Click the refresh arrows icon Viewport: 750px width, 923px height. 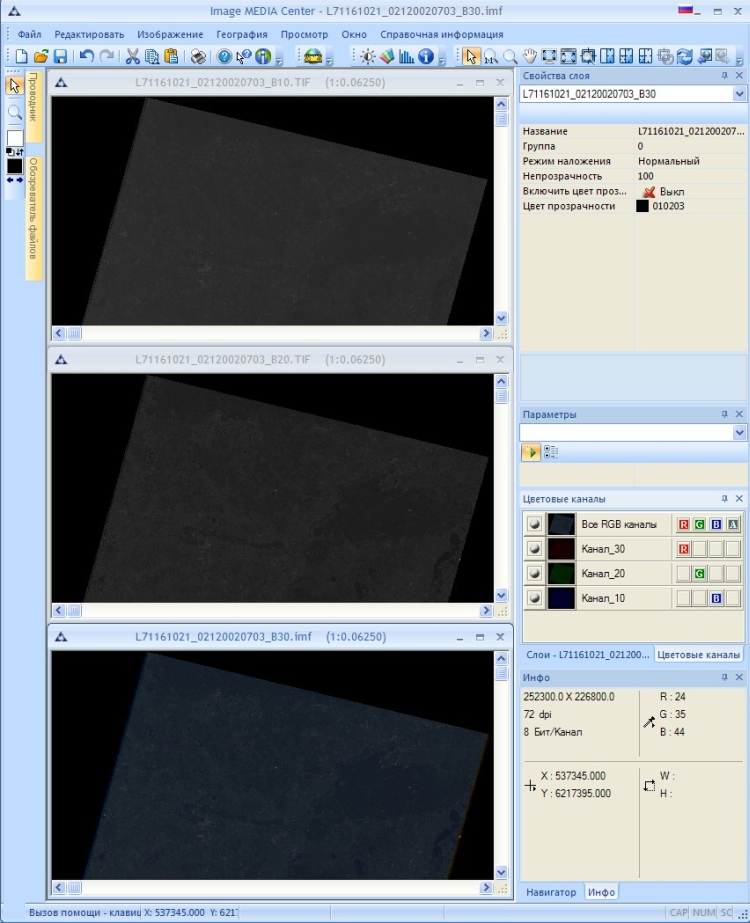tap(685, 57)
